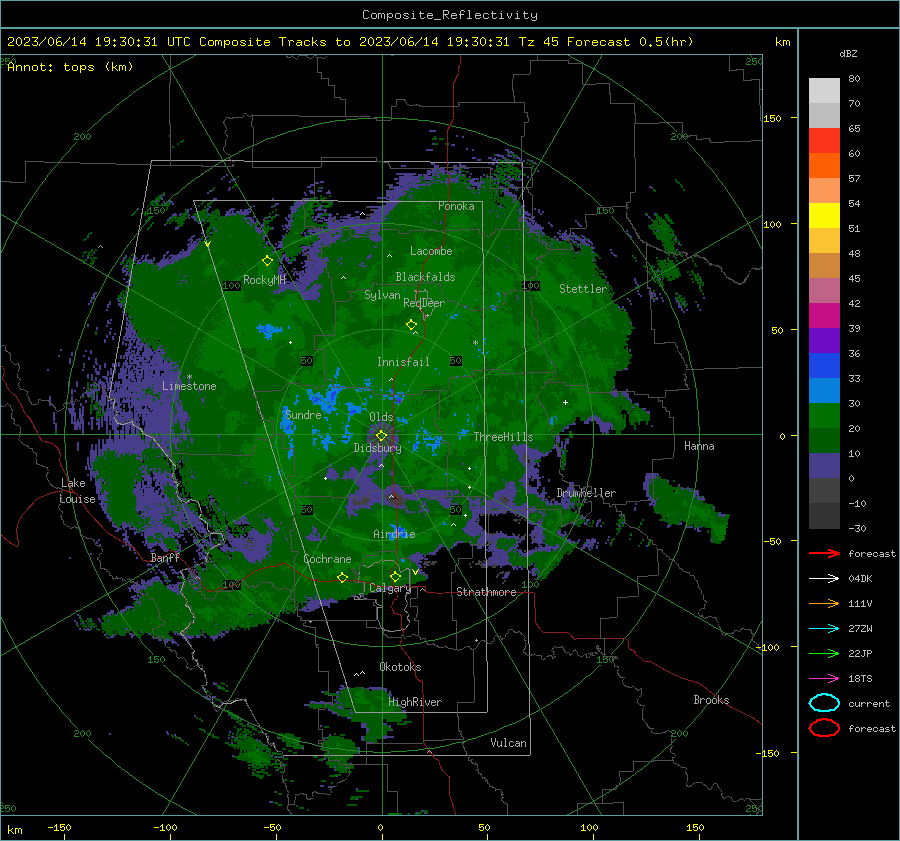This screenshot has width=900, height=841.
Task: Click the cyan 27ZW track arrow
Action: click(x=824, y=628)
